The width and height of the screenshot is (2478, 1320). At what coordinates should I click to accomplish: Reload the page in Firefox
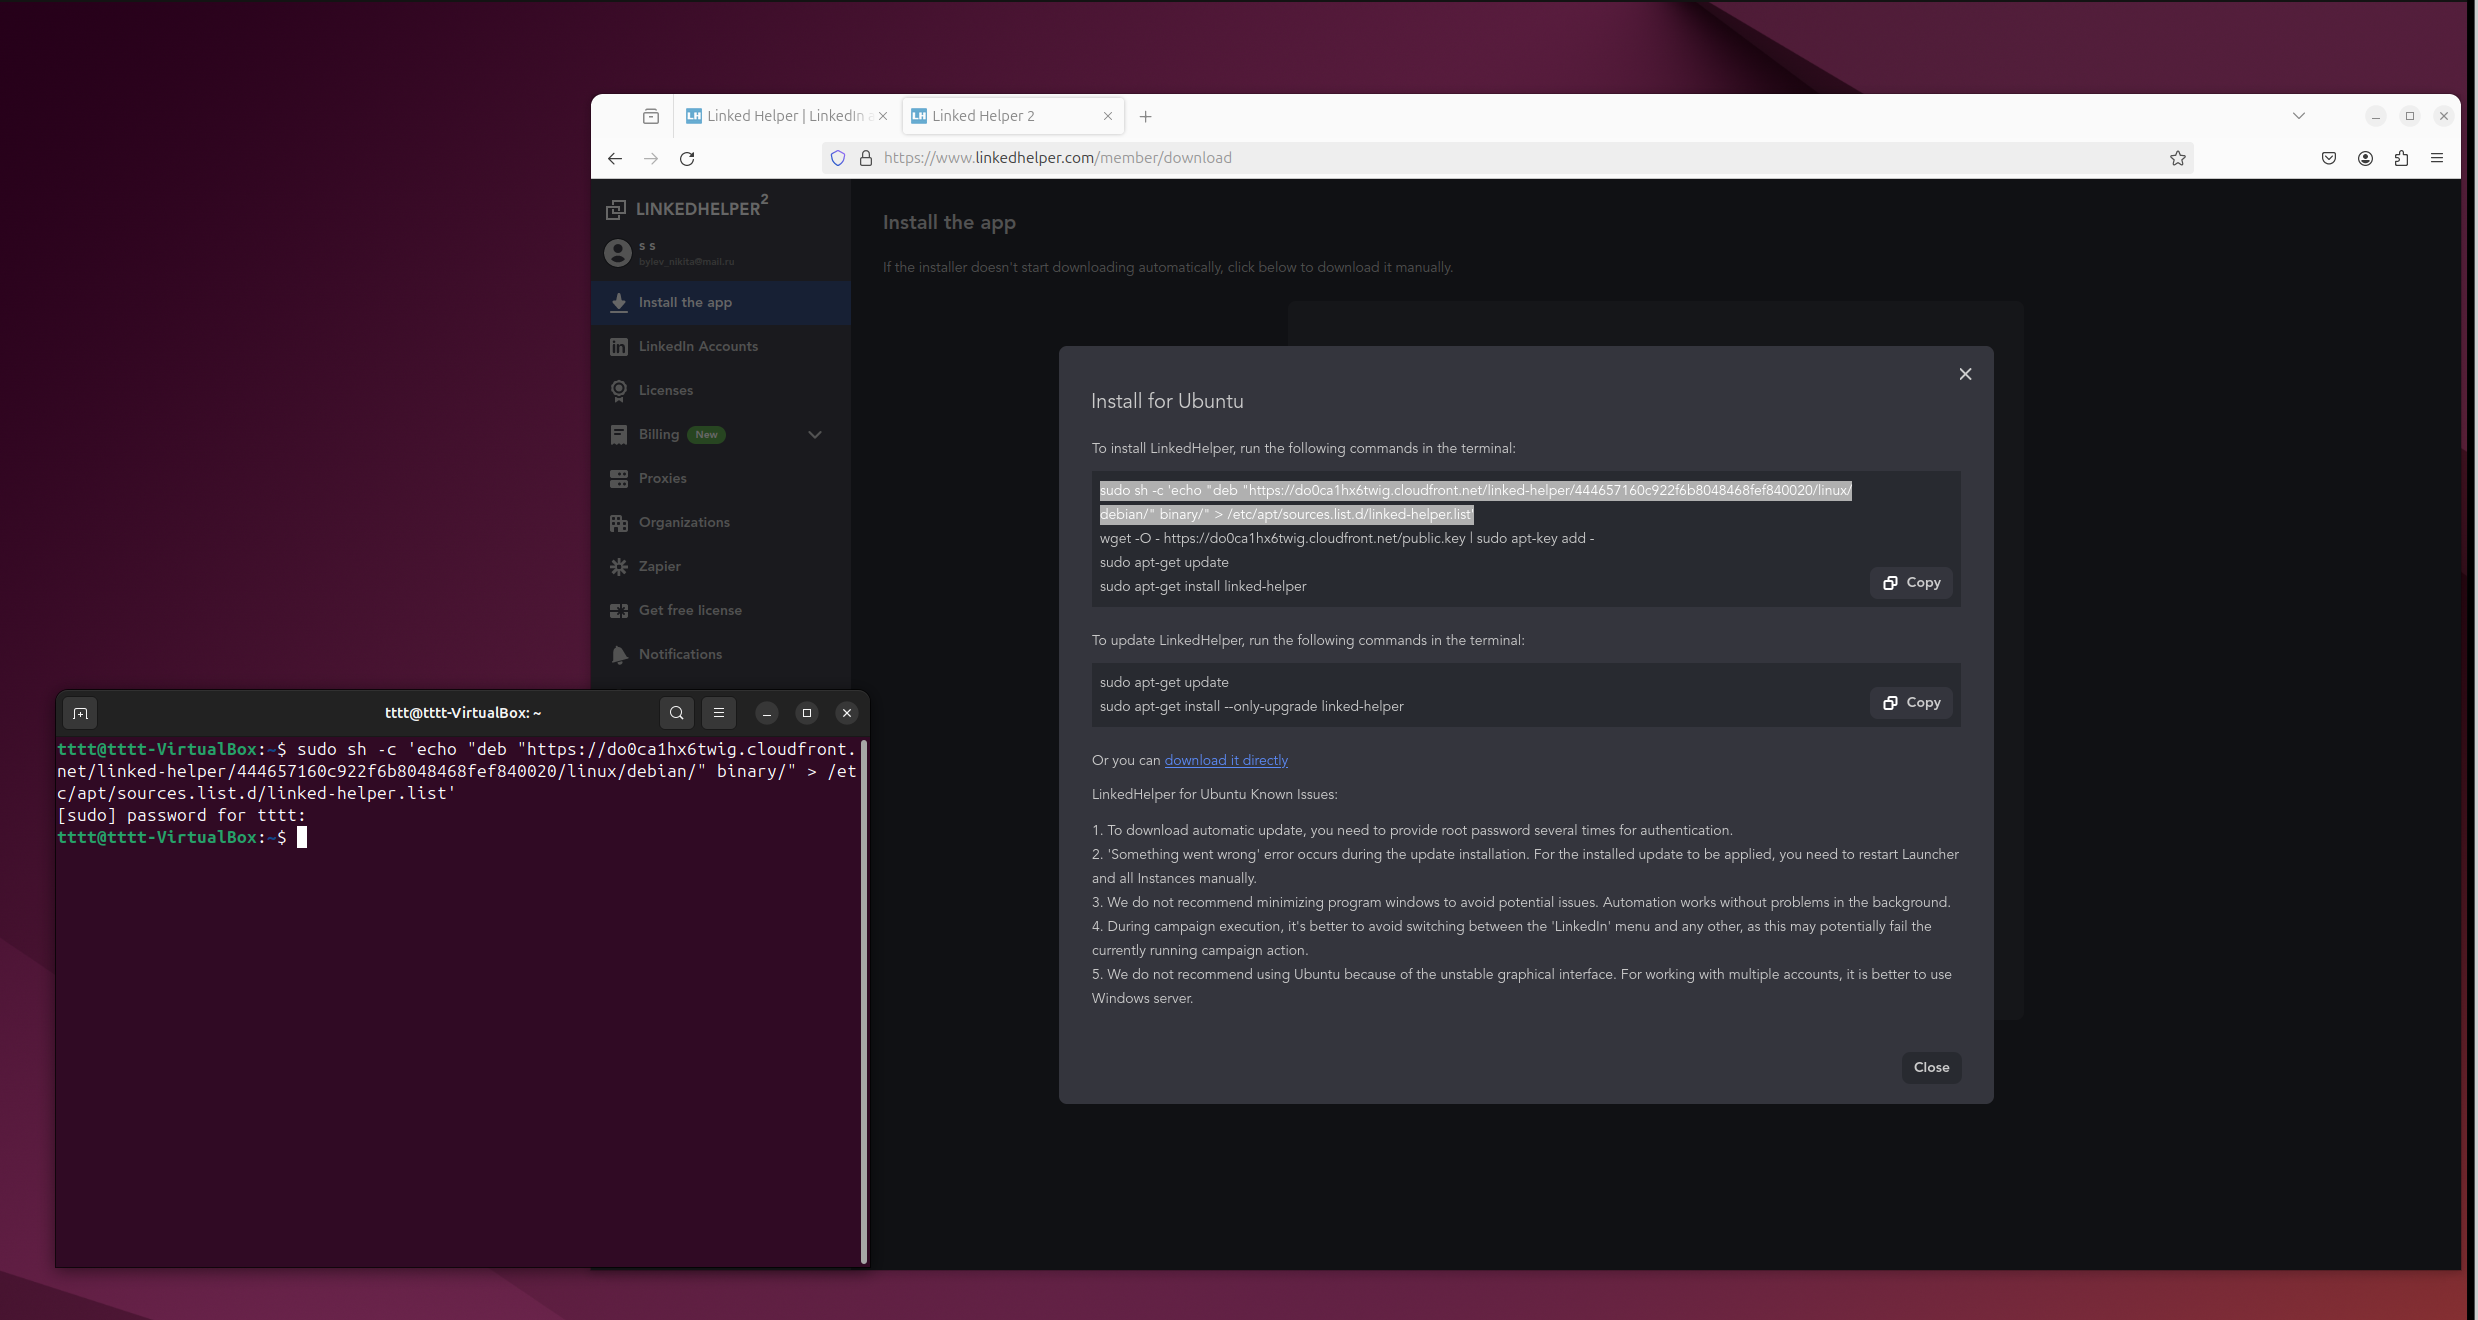pyautogui.click(x=687, y=158)
